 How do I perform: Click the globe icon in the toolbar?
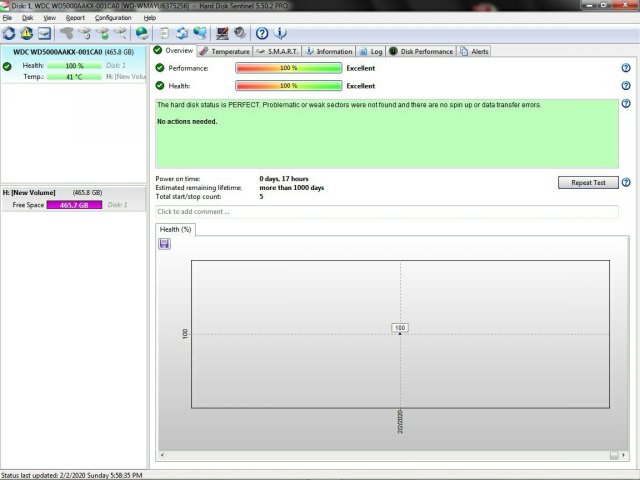[142, 33]
